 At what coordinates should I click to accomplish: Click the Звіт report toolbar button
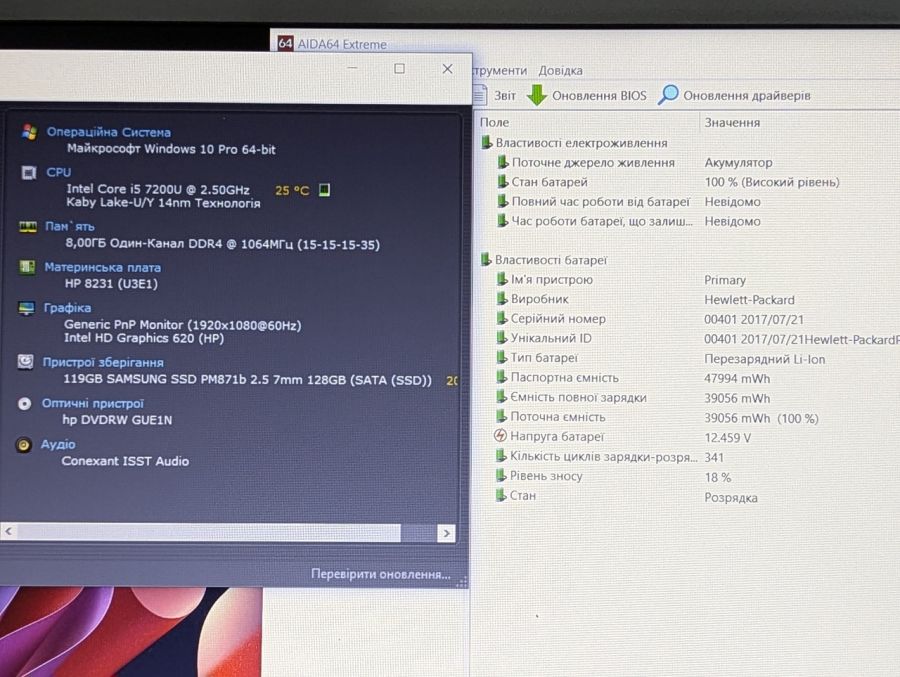[495, 95]
